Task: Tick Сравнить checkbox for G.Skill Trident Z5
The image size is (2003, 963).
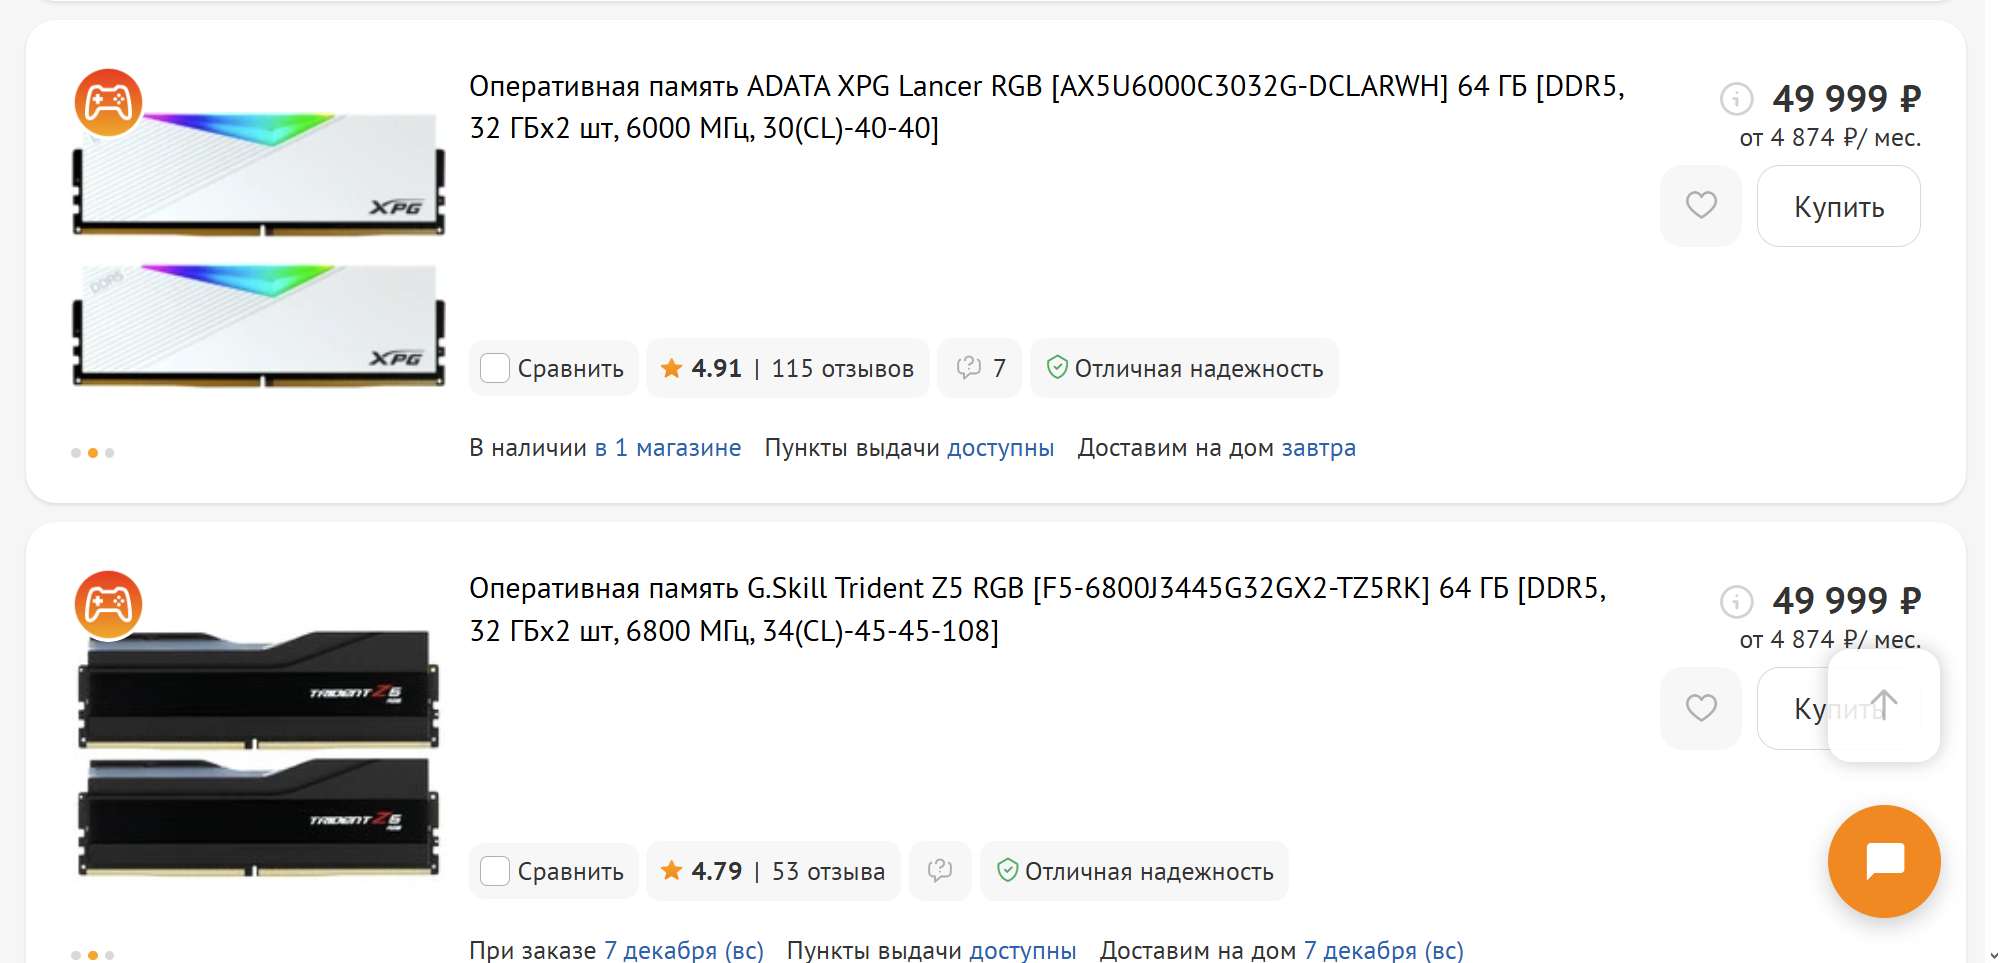Action: click(x=495, y=871)
